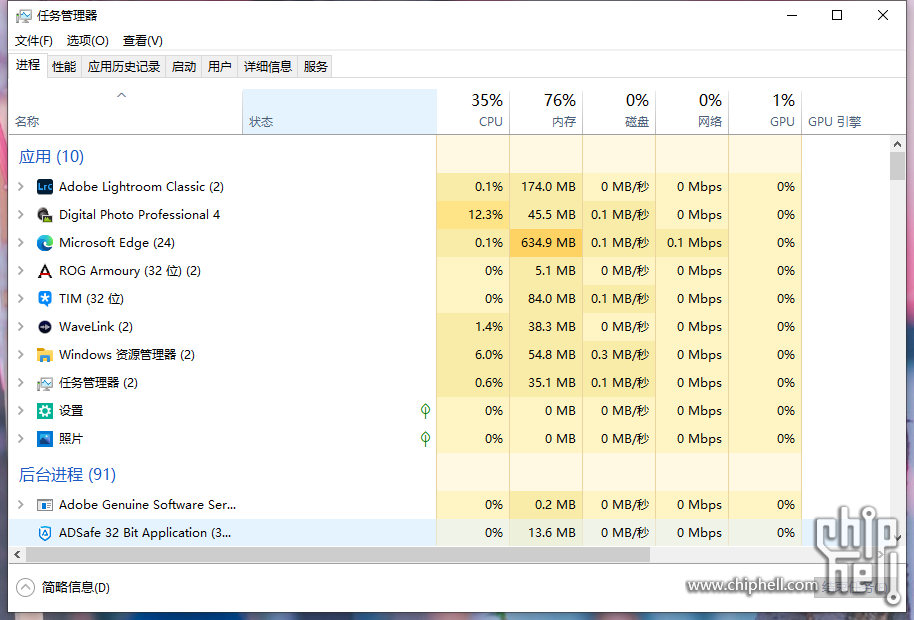Click the 后台进程 (91) group header
Image resolution: width=914 pixels, height=620 pixels.
[x=67, y=474]
